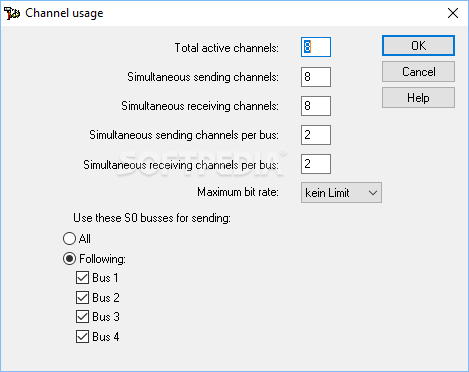
Task: Confirm settings with the OK button
Action: coord(418,46)
